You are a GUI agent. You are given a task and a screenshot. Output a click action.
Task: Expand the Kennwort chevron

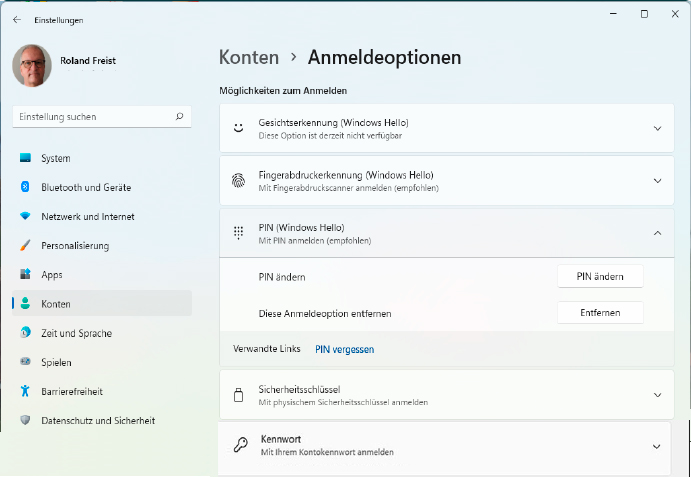(657, 447)
